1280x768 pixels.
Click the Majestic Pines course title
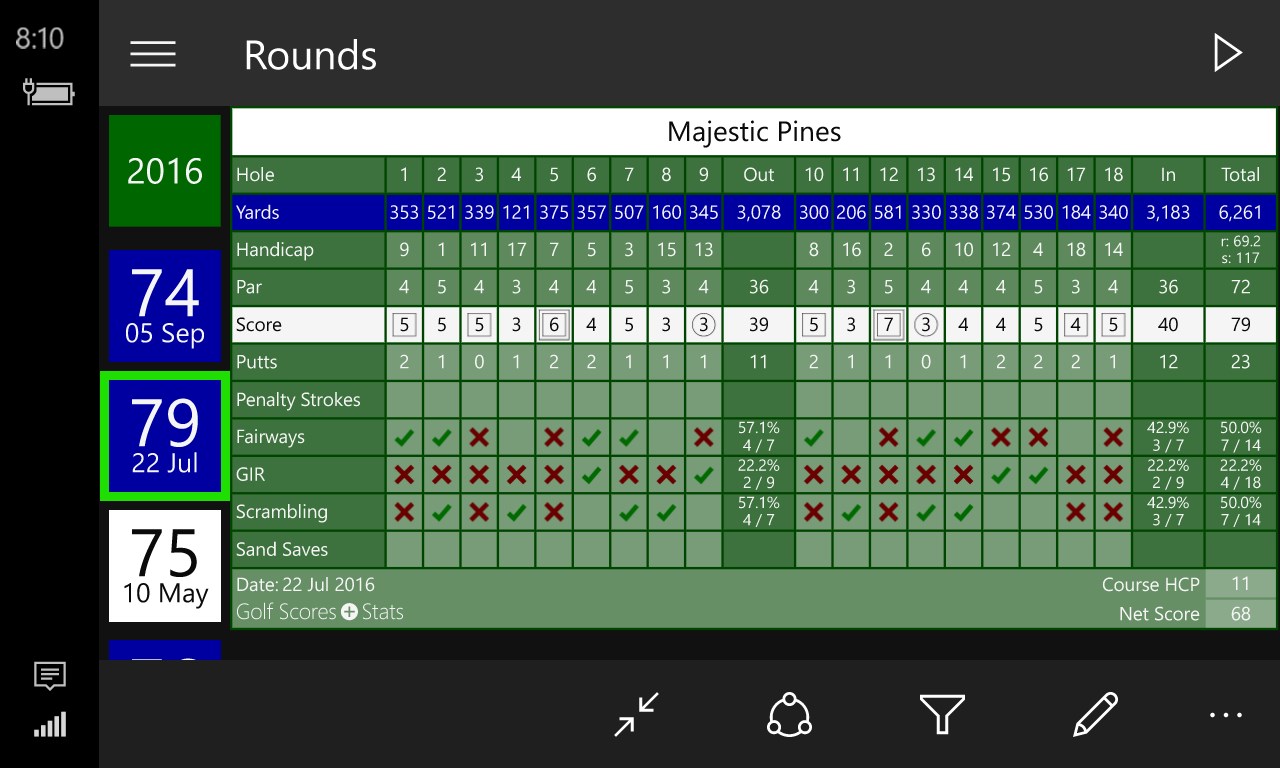[754, 132]
